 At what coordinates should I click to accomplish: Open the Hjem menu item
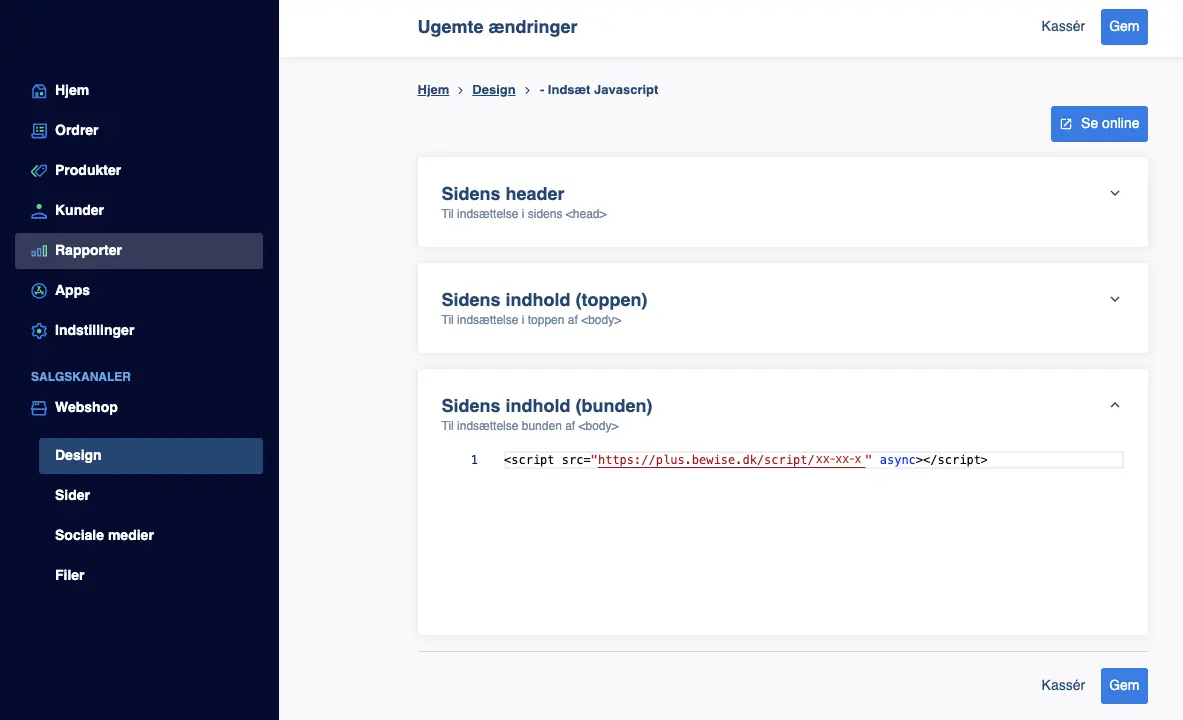[139, 91]
